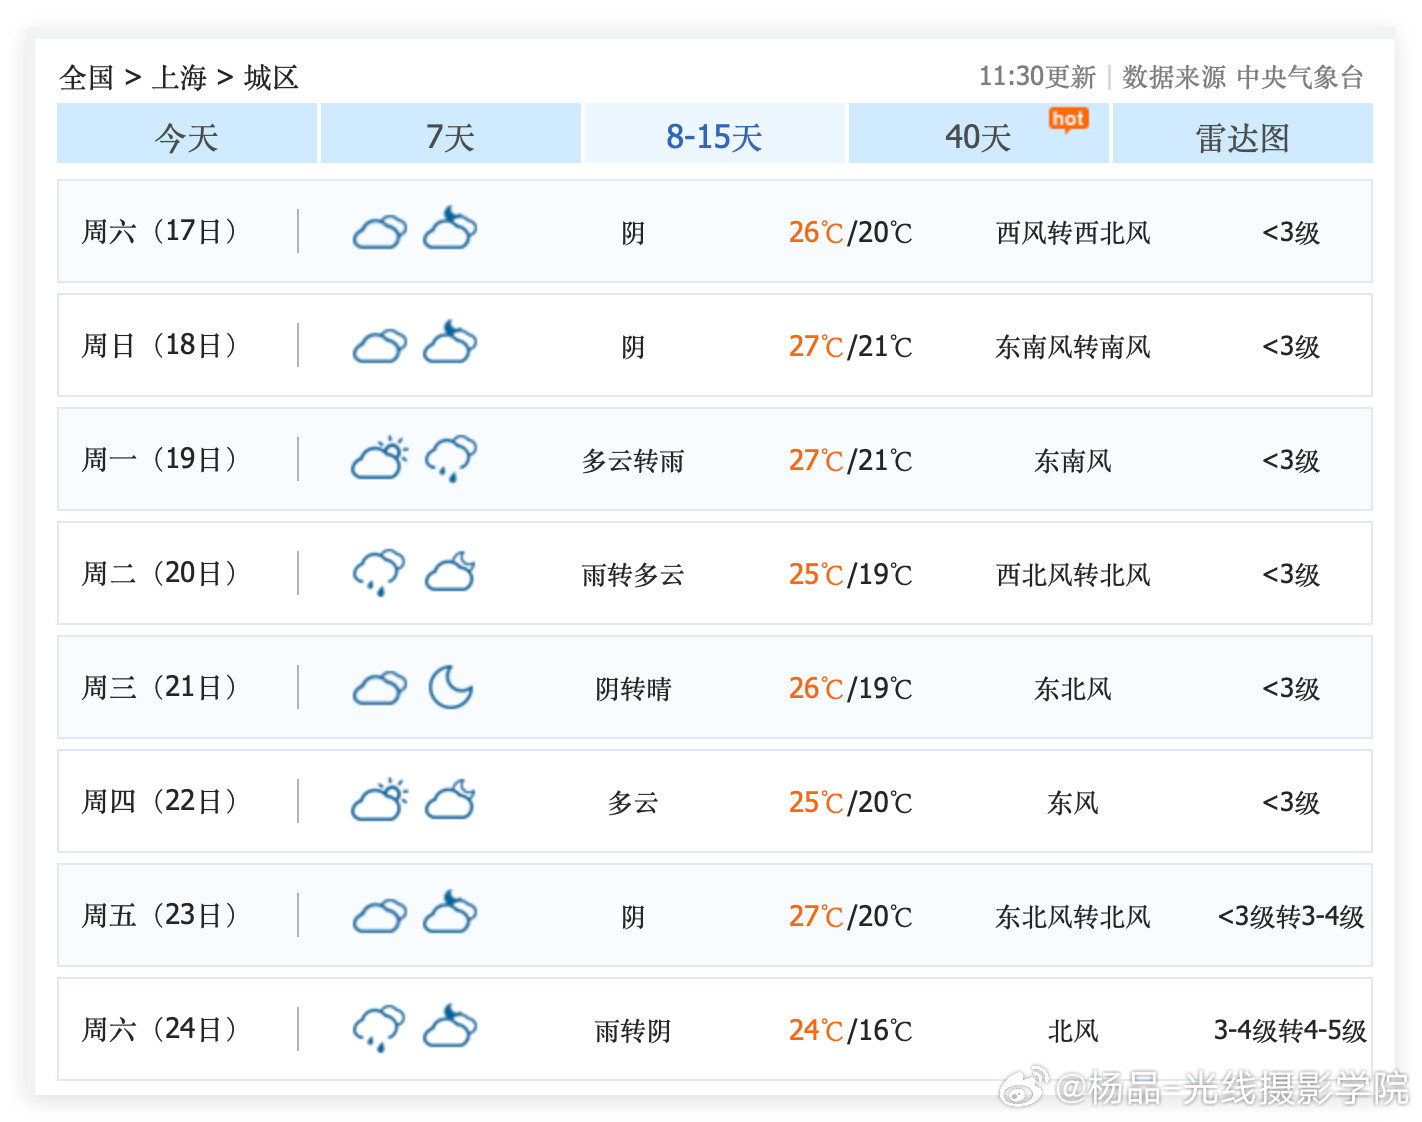
Task: Click the night cloudy moon icon for 周二（20日）
Action: (x=451, y=572)
